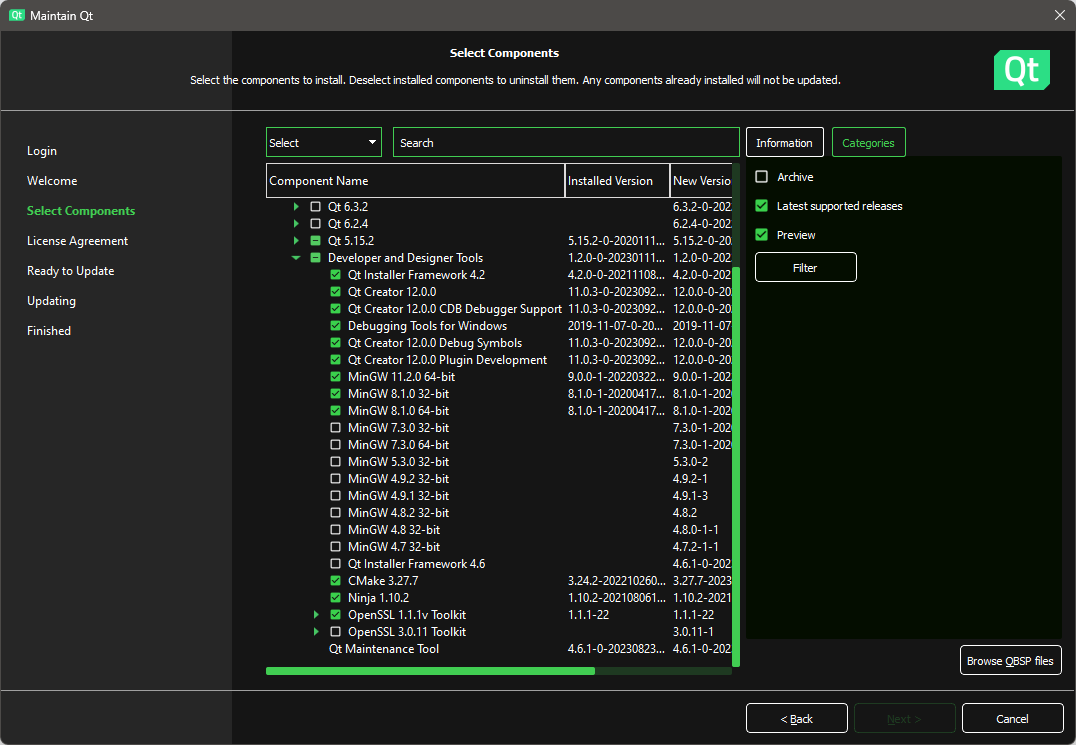Screen dimensions: 1076x745
Task: Expand the Qt 6.2.4 tree node
Action: point(296,224)
